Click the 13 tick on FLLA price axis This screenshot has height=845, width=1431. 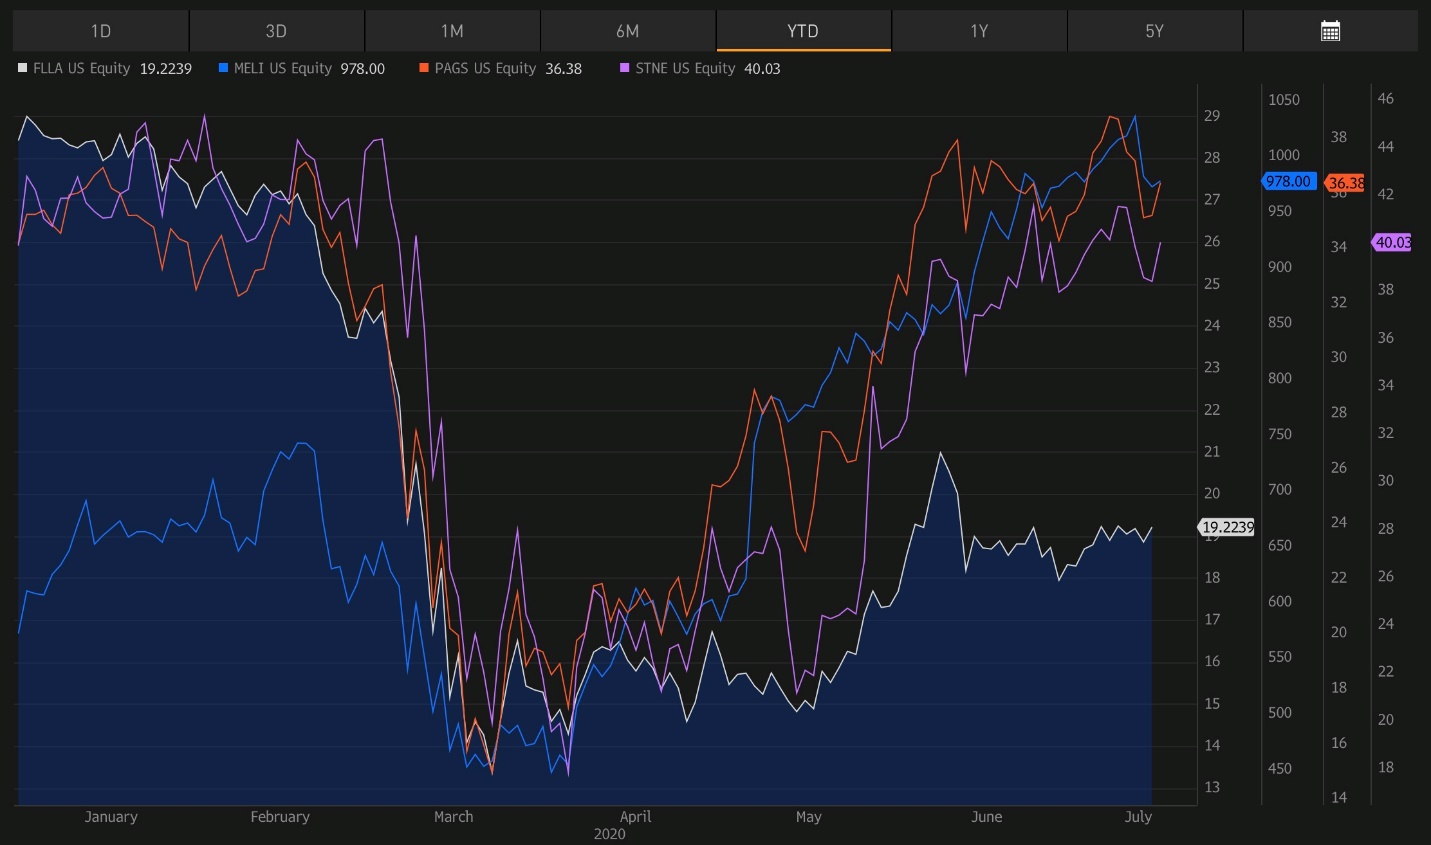pos(1212,787)
